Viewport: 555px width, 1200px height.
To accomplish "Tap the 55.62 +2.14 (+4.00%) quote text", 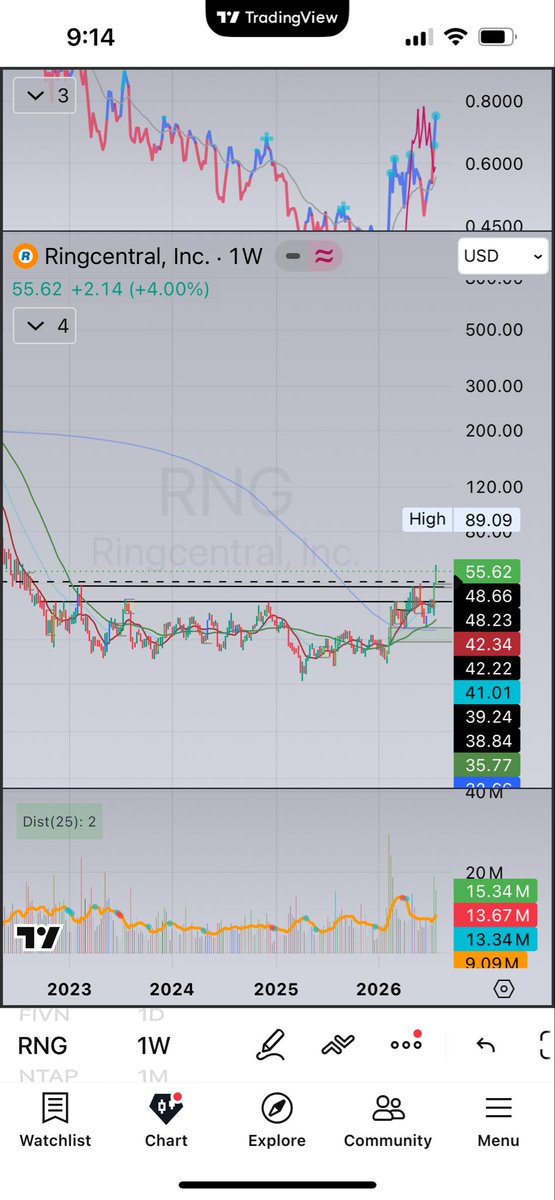I will point(111,290).
